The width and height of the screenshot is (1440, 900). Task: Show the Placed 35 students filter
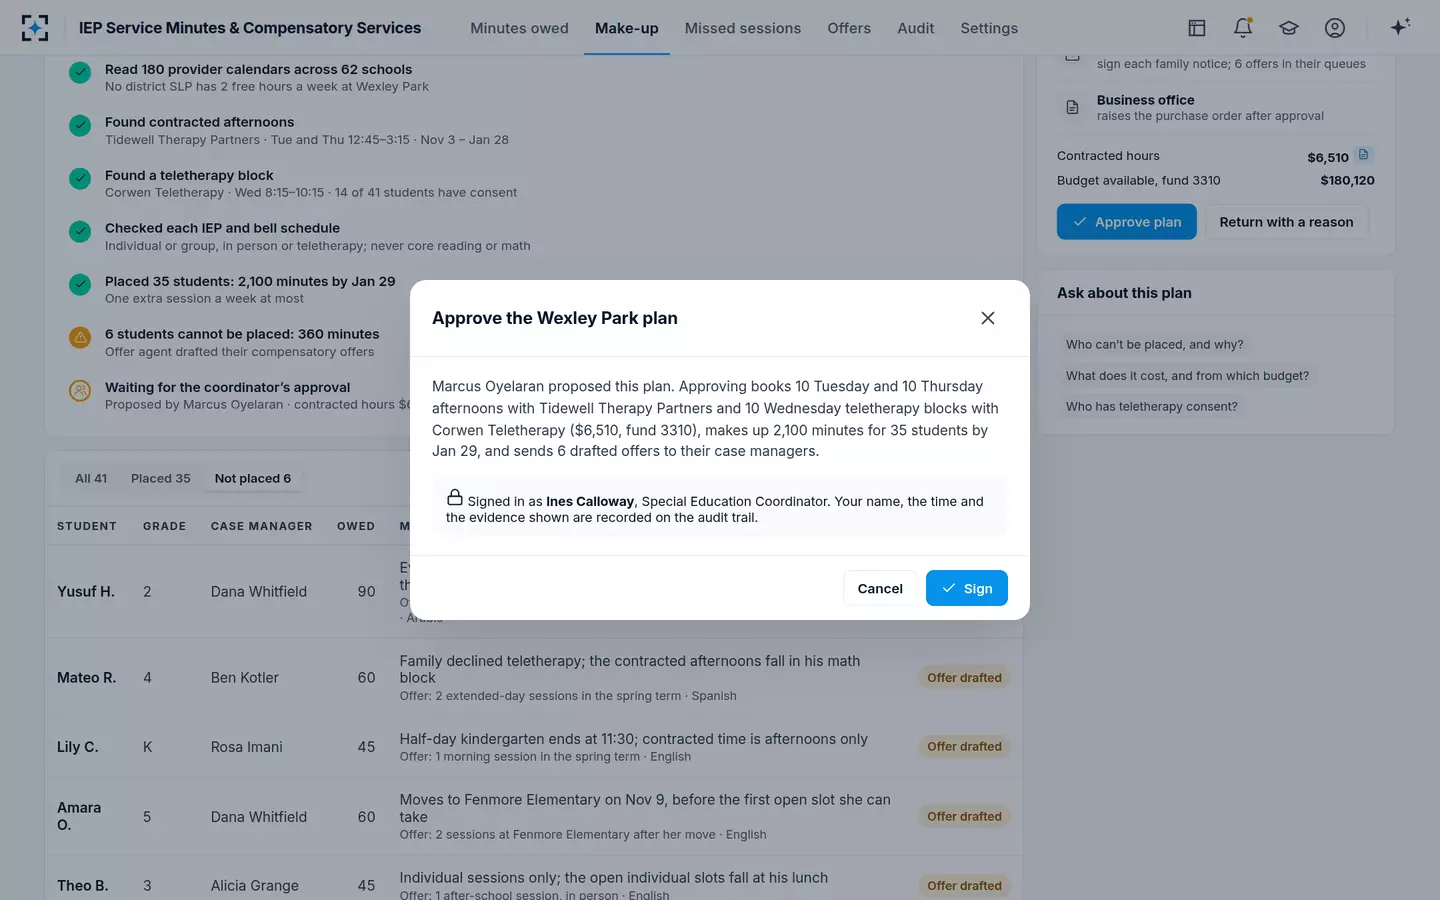coord(161,478)
